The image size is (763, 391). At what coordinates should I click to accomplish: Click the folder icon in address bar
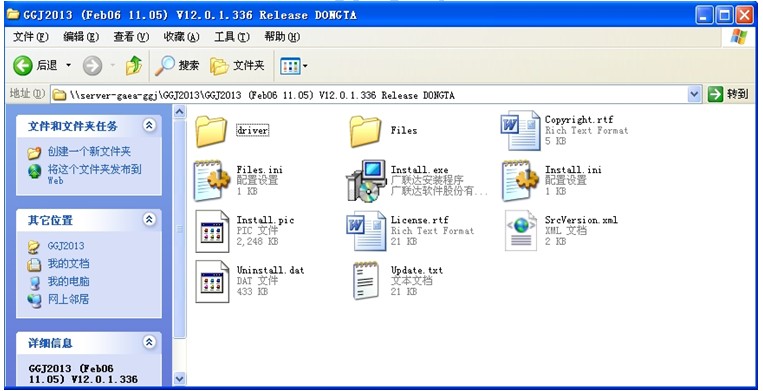(59, 95)
